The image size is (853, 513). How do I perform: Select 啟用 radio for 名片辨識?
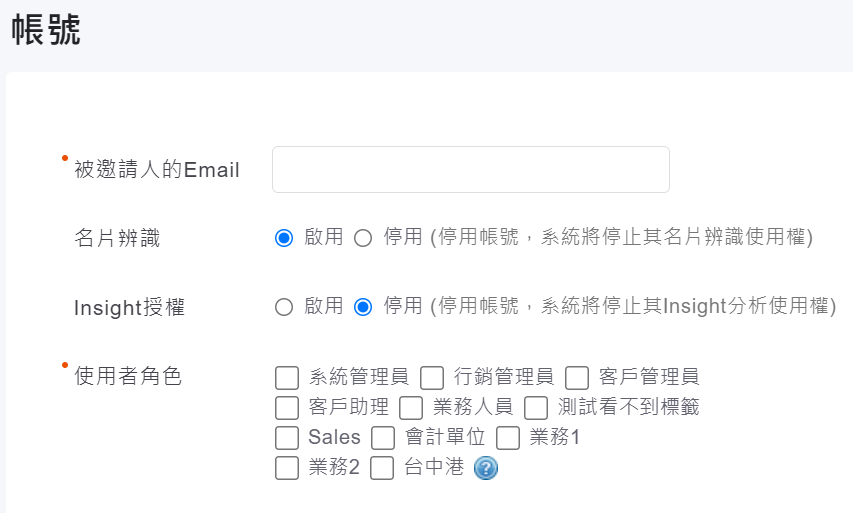click(x=284, y=238)
